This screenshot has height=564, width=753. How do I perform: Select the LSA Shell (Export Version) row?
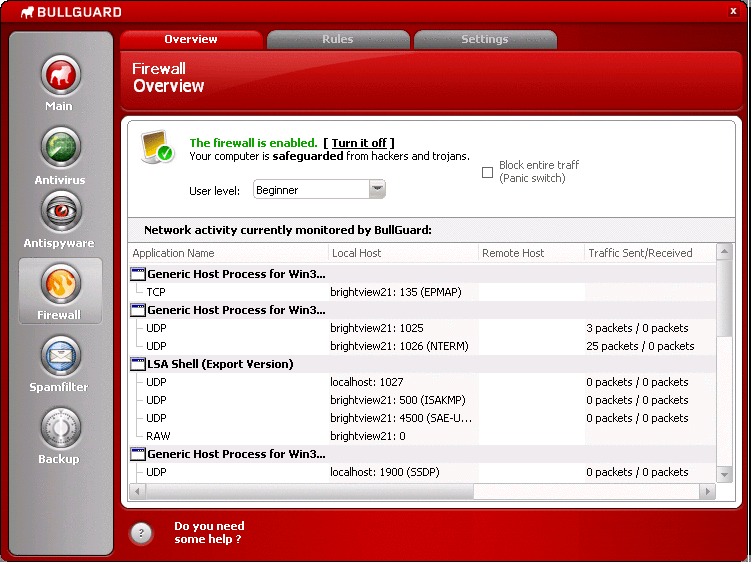coord(423,364)
